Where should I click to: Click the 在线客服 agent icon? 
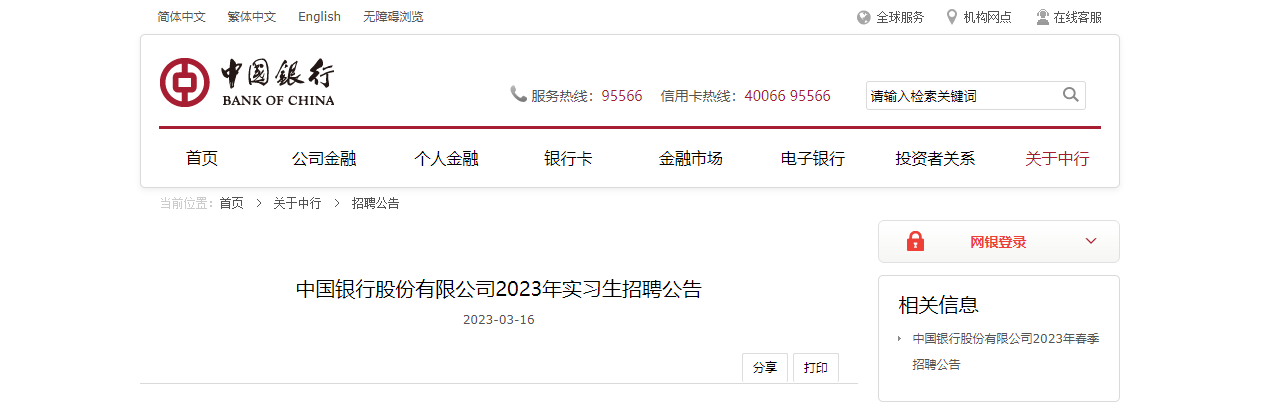click(x=1043, y=17)
